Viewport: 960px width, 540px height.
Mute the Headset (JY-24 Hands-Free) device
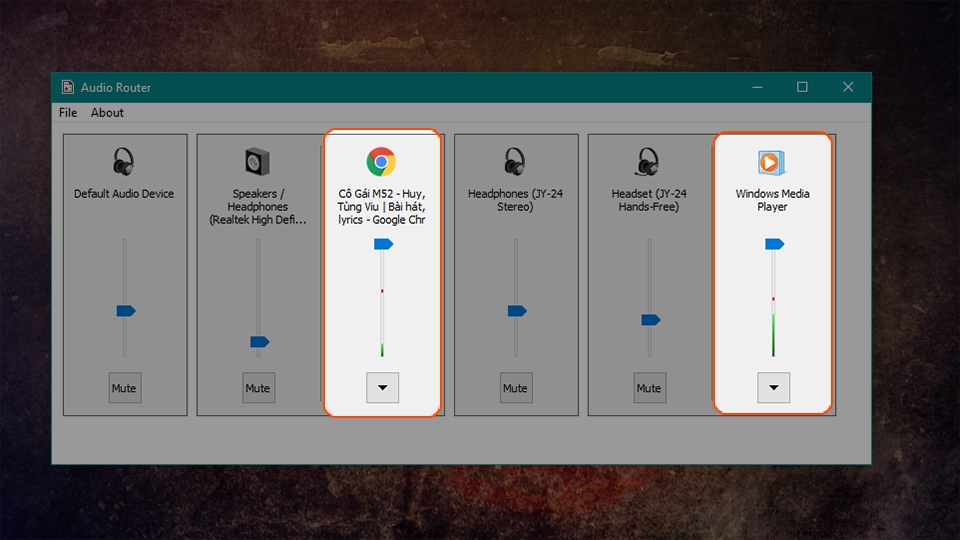[x=650, y=388]
